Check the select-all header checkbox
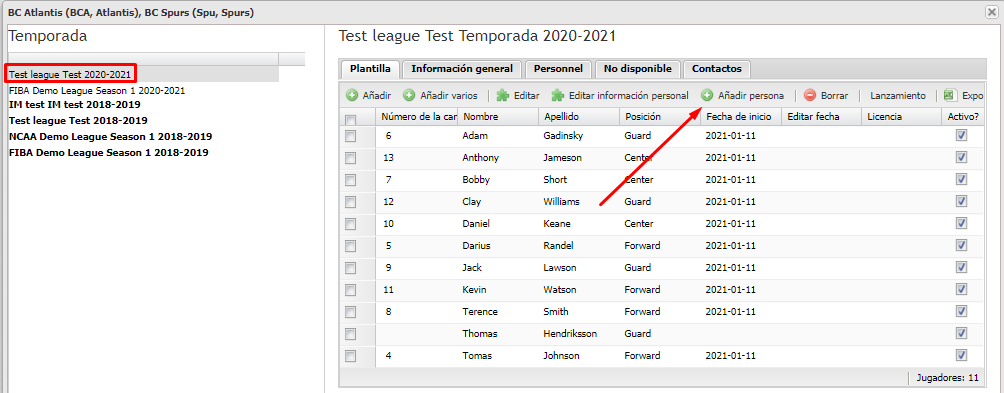Viewport: 1004px width, 393px height. (350, 120)
